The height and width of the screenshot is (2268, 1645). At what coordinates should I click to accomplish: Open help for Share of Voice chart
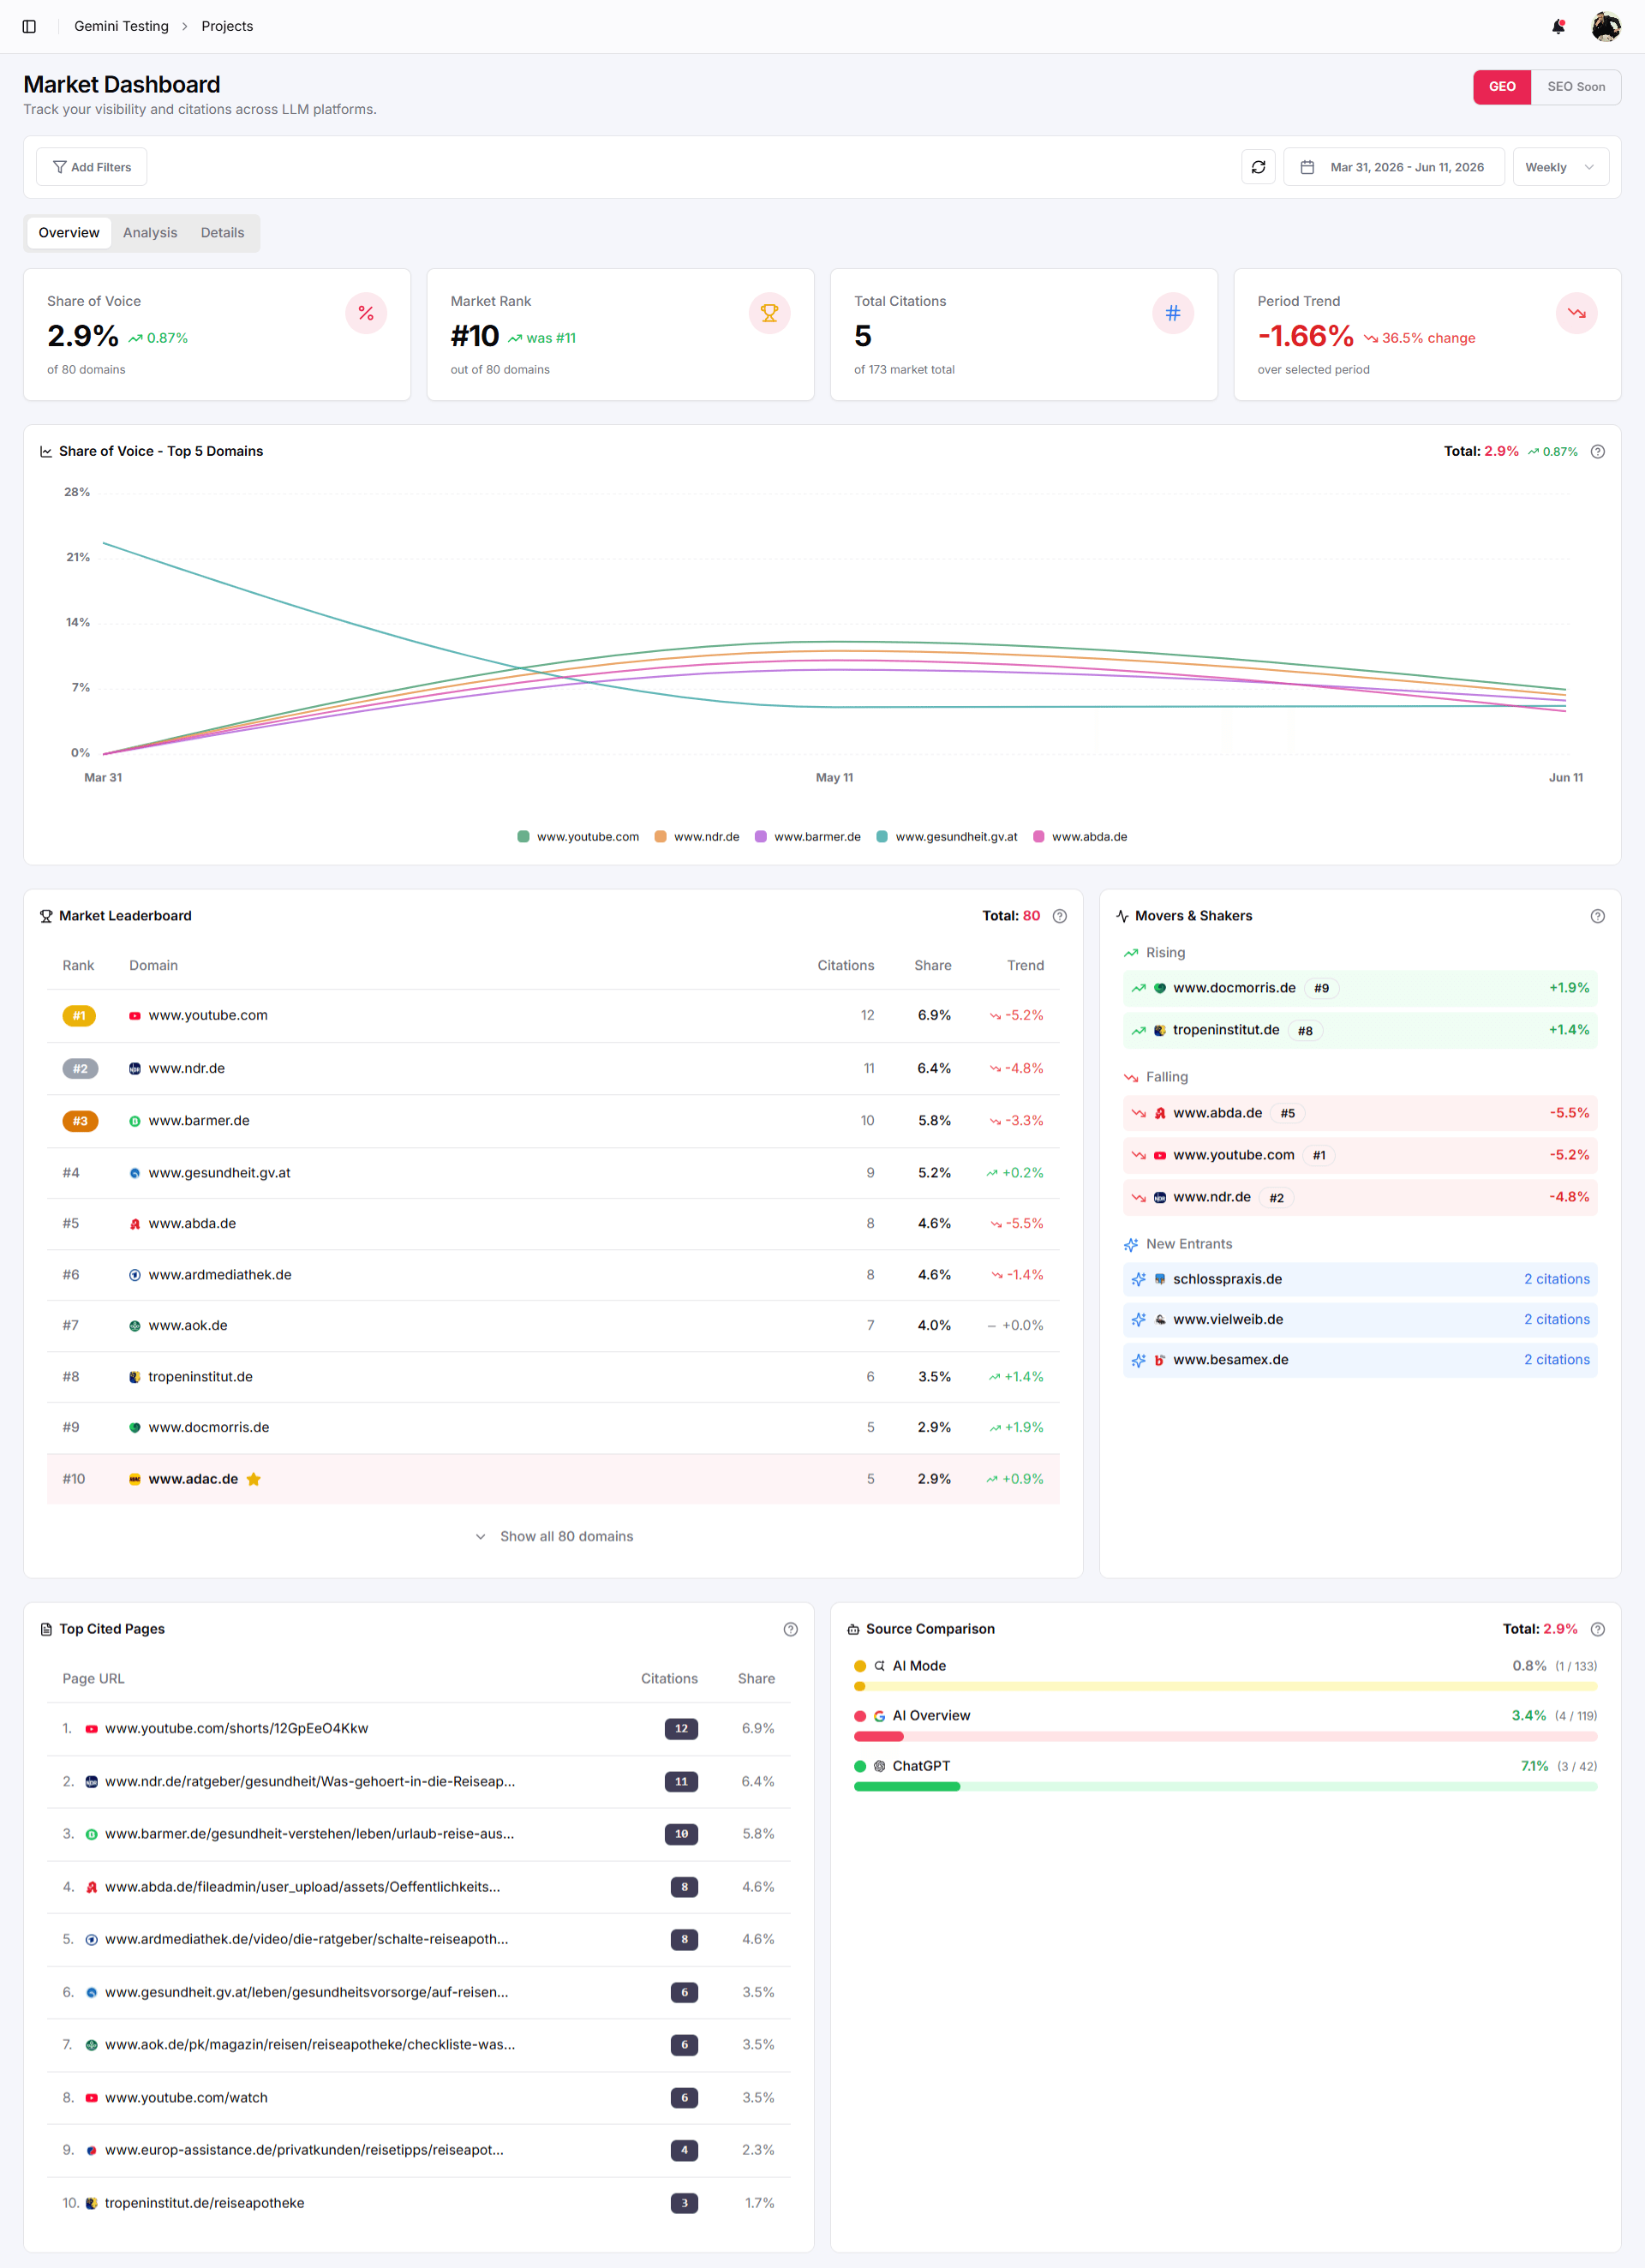pos(1597,451)
